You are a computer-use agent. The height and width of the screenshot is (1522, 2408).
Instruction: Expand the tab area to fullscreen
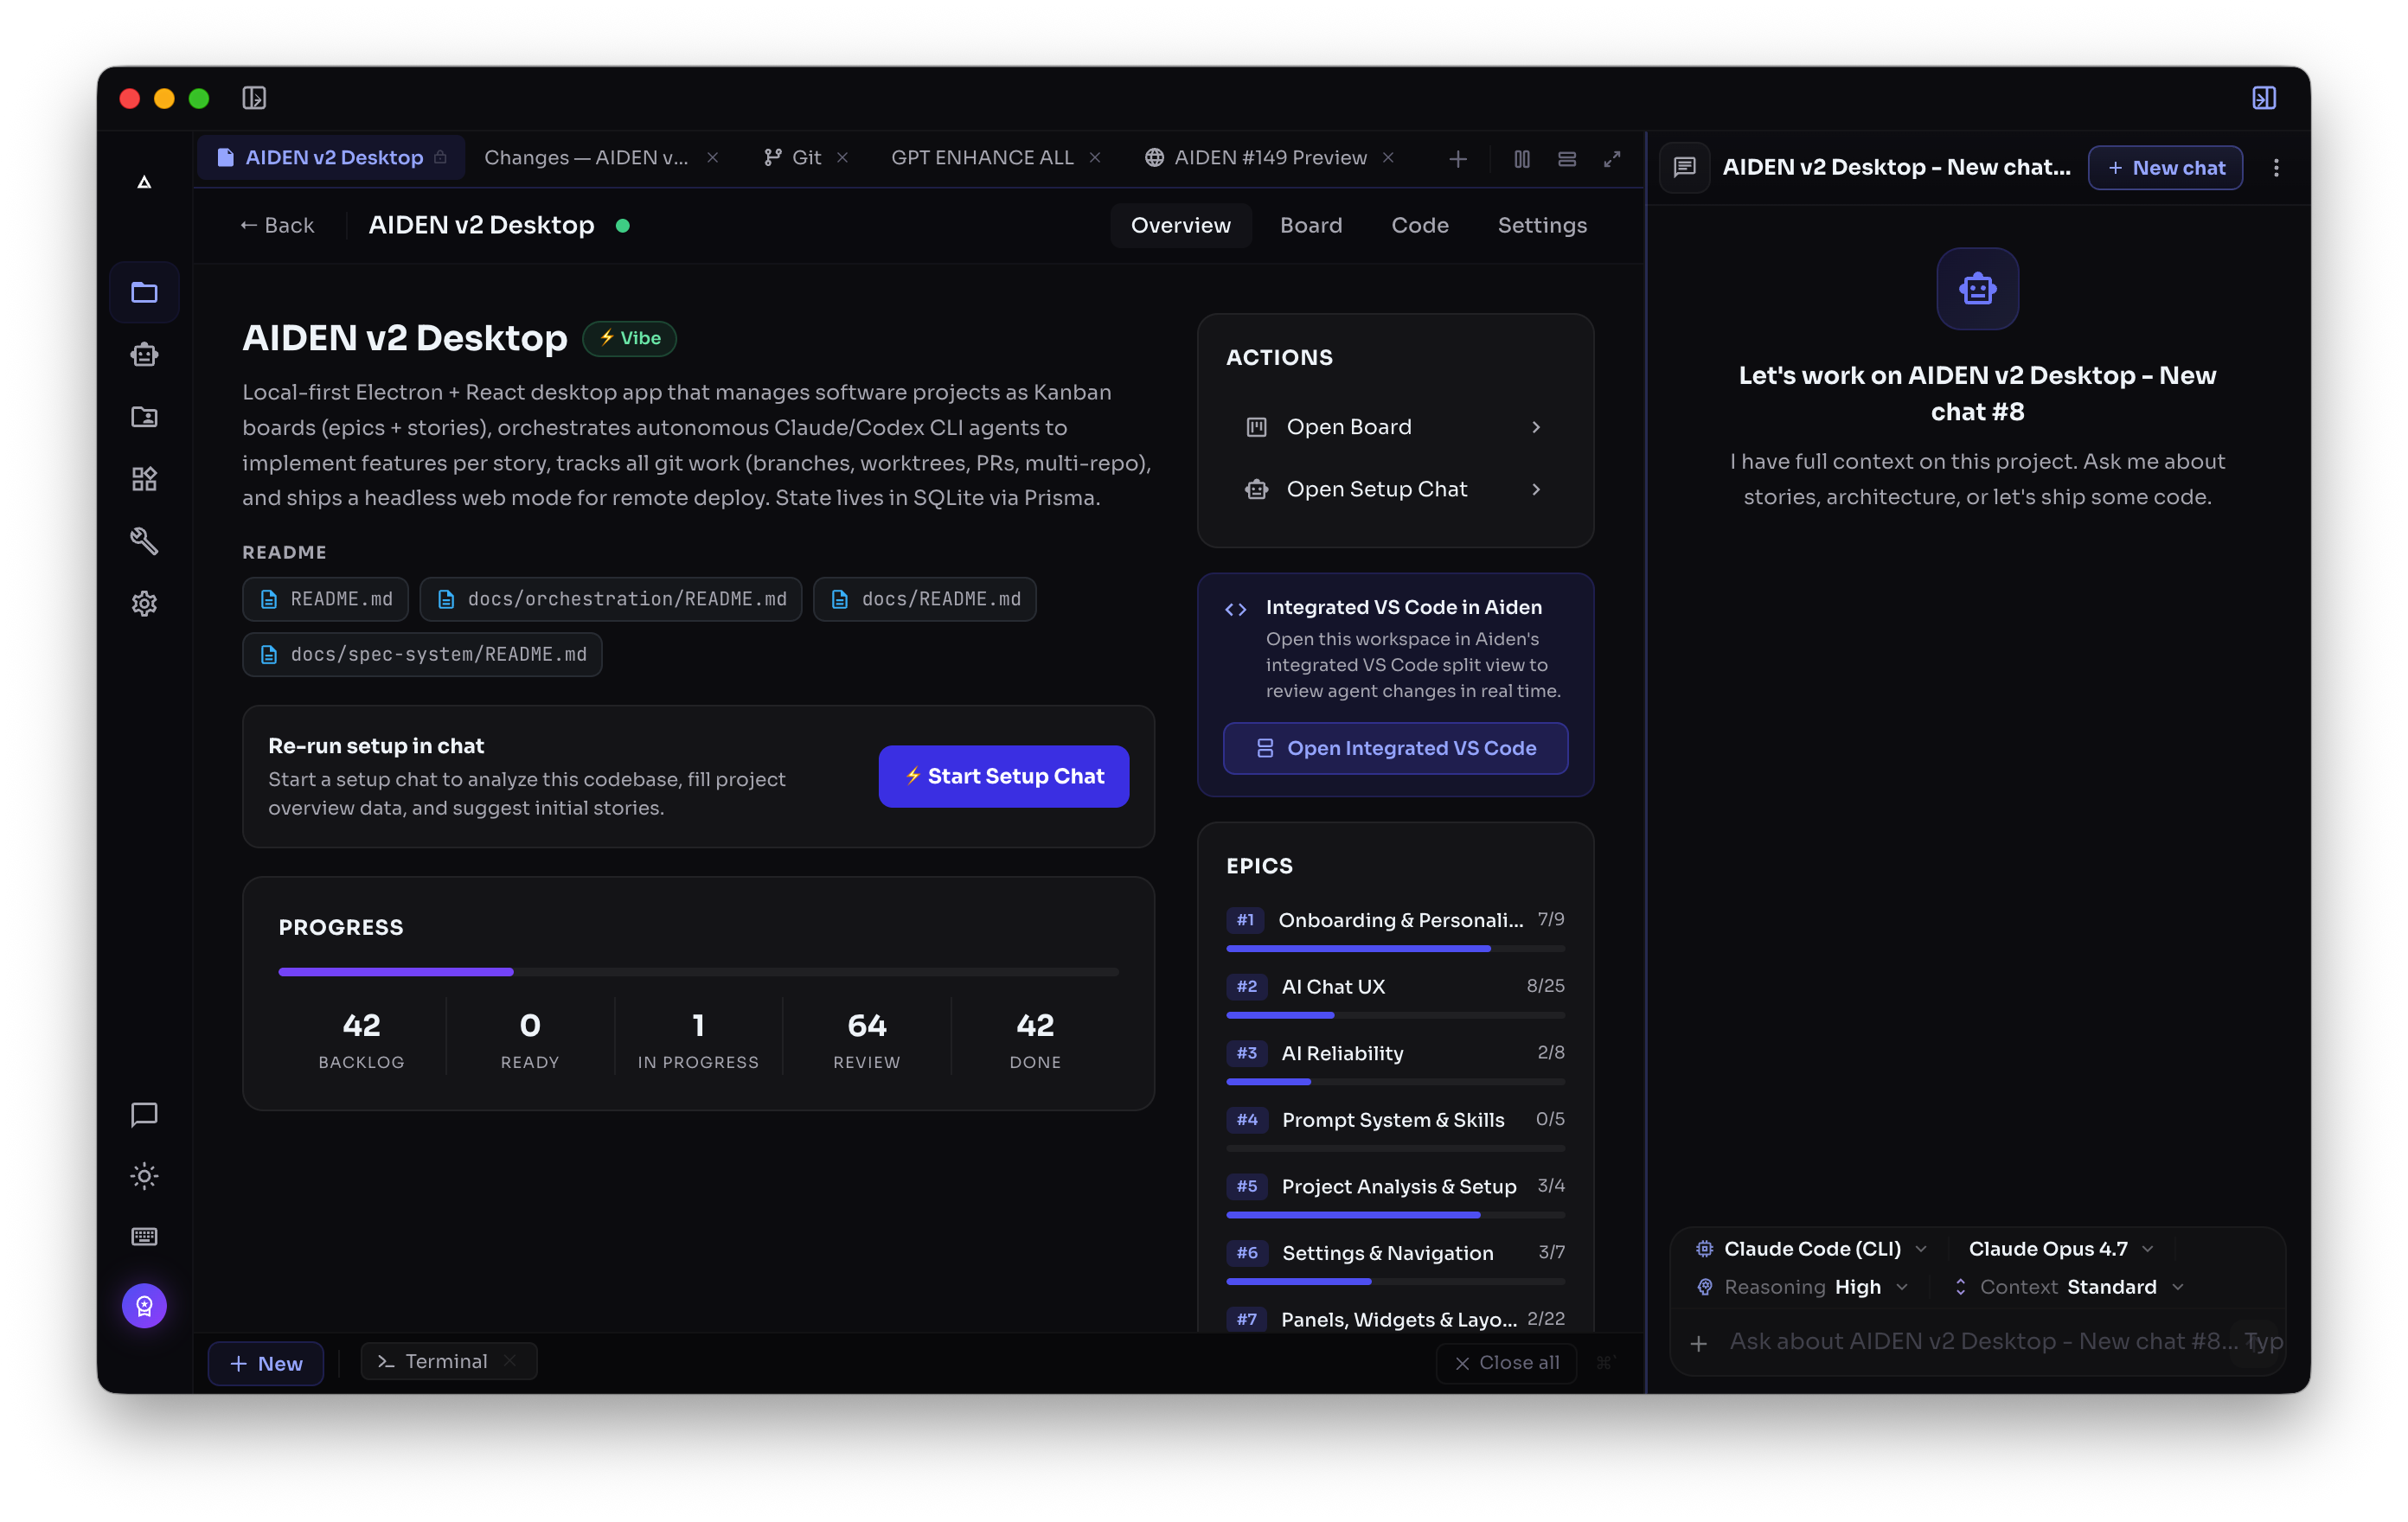click(x=1611, y=159)
